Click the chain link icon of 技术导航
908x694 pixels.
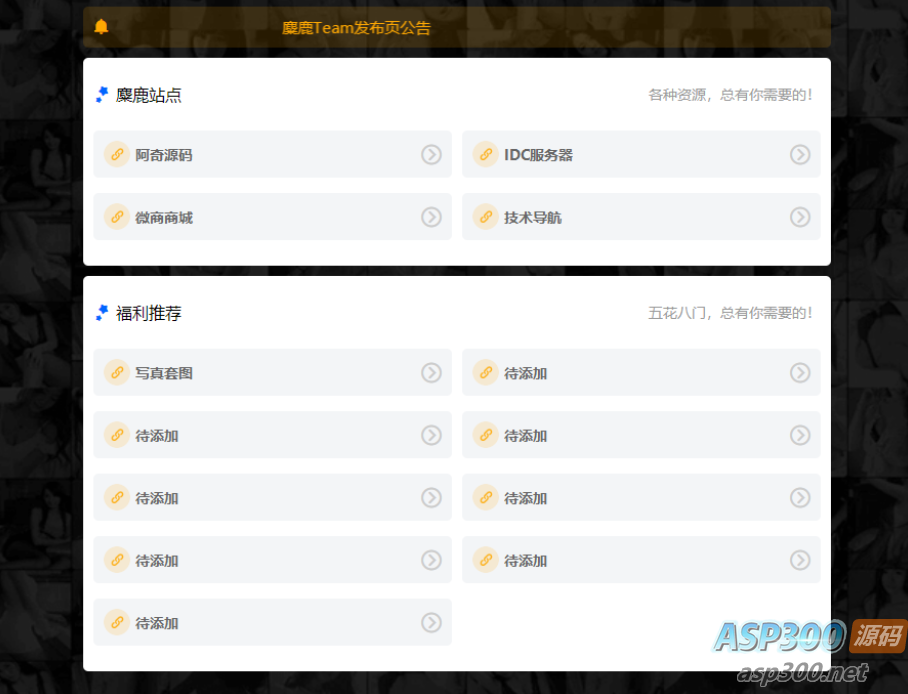point(486,217)
